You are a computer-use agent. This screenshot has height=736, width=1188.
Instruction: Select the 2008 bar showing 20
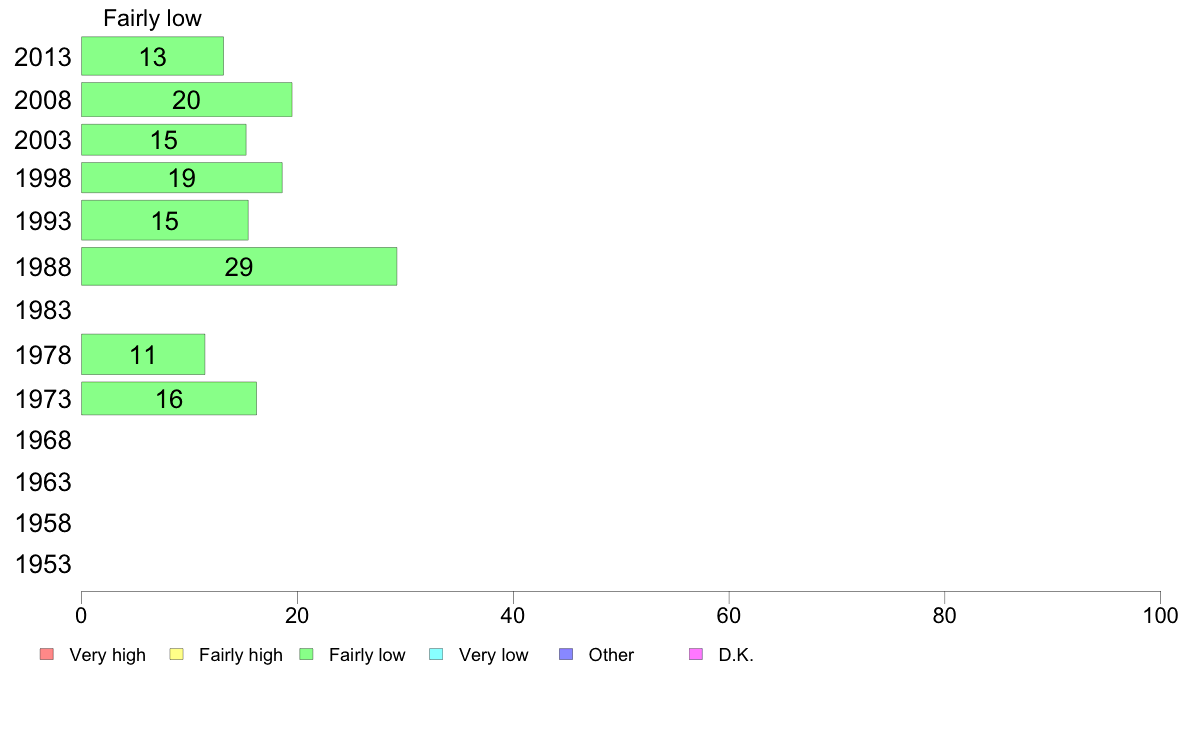186,100
